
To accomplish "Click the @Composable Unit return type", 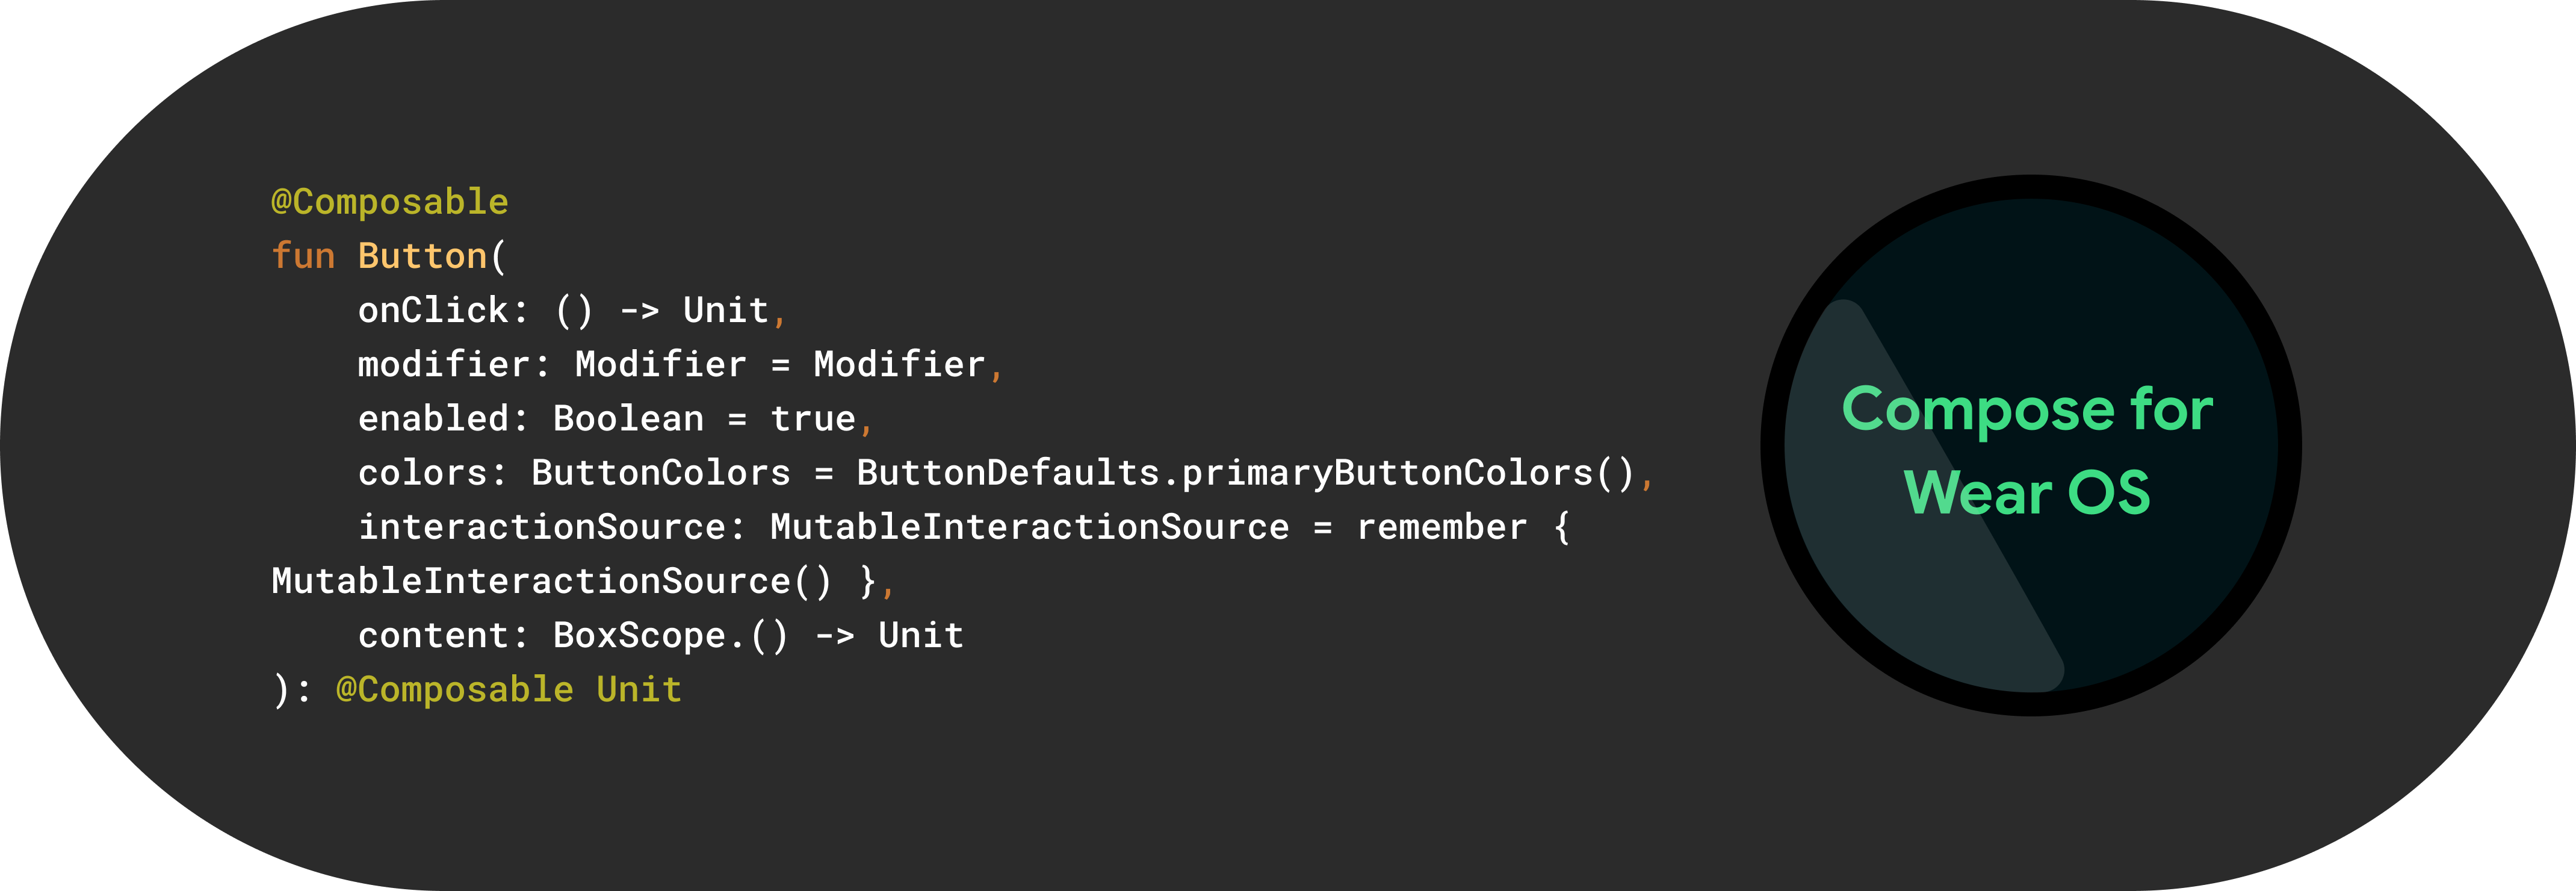I will tap(508, 689).
